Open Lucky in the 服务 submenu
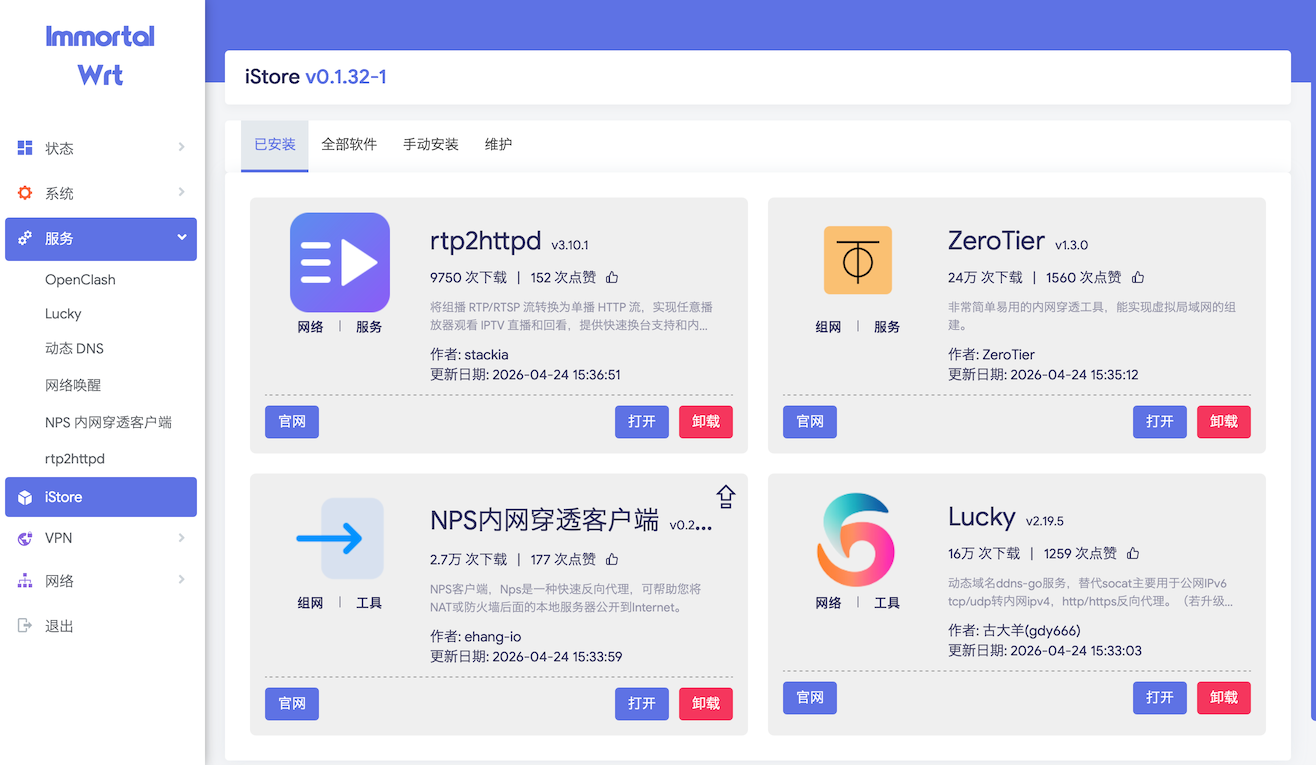The height and width of the screenshot is (765, 1316). pyautogui.click(x=63, y=314)
